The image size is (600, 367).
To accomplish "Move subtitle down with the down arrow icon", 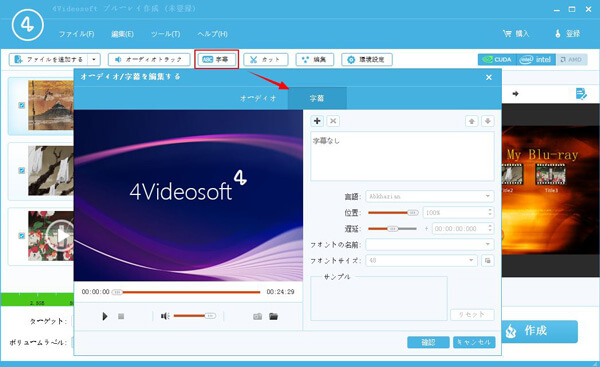I will [488, 121].
